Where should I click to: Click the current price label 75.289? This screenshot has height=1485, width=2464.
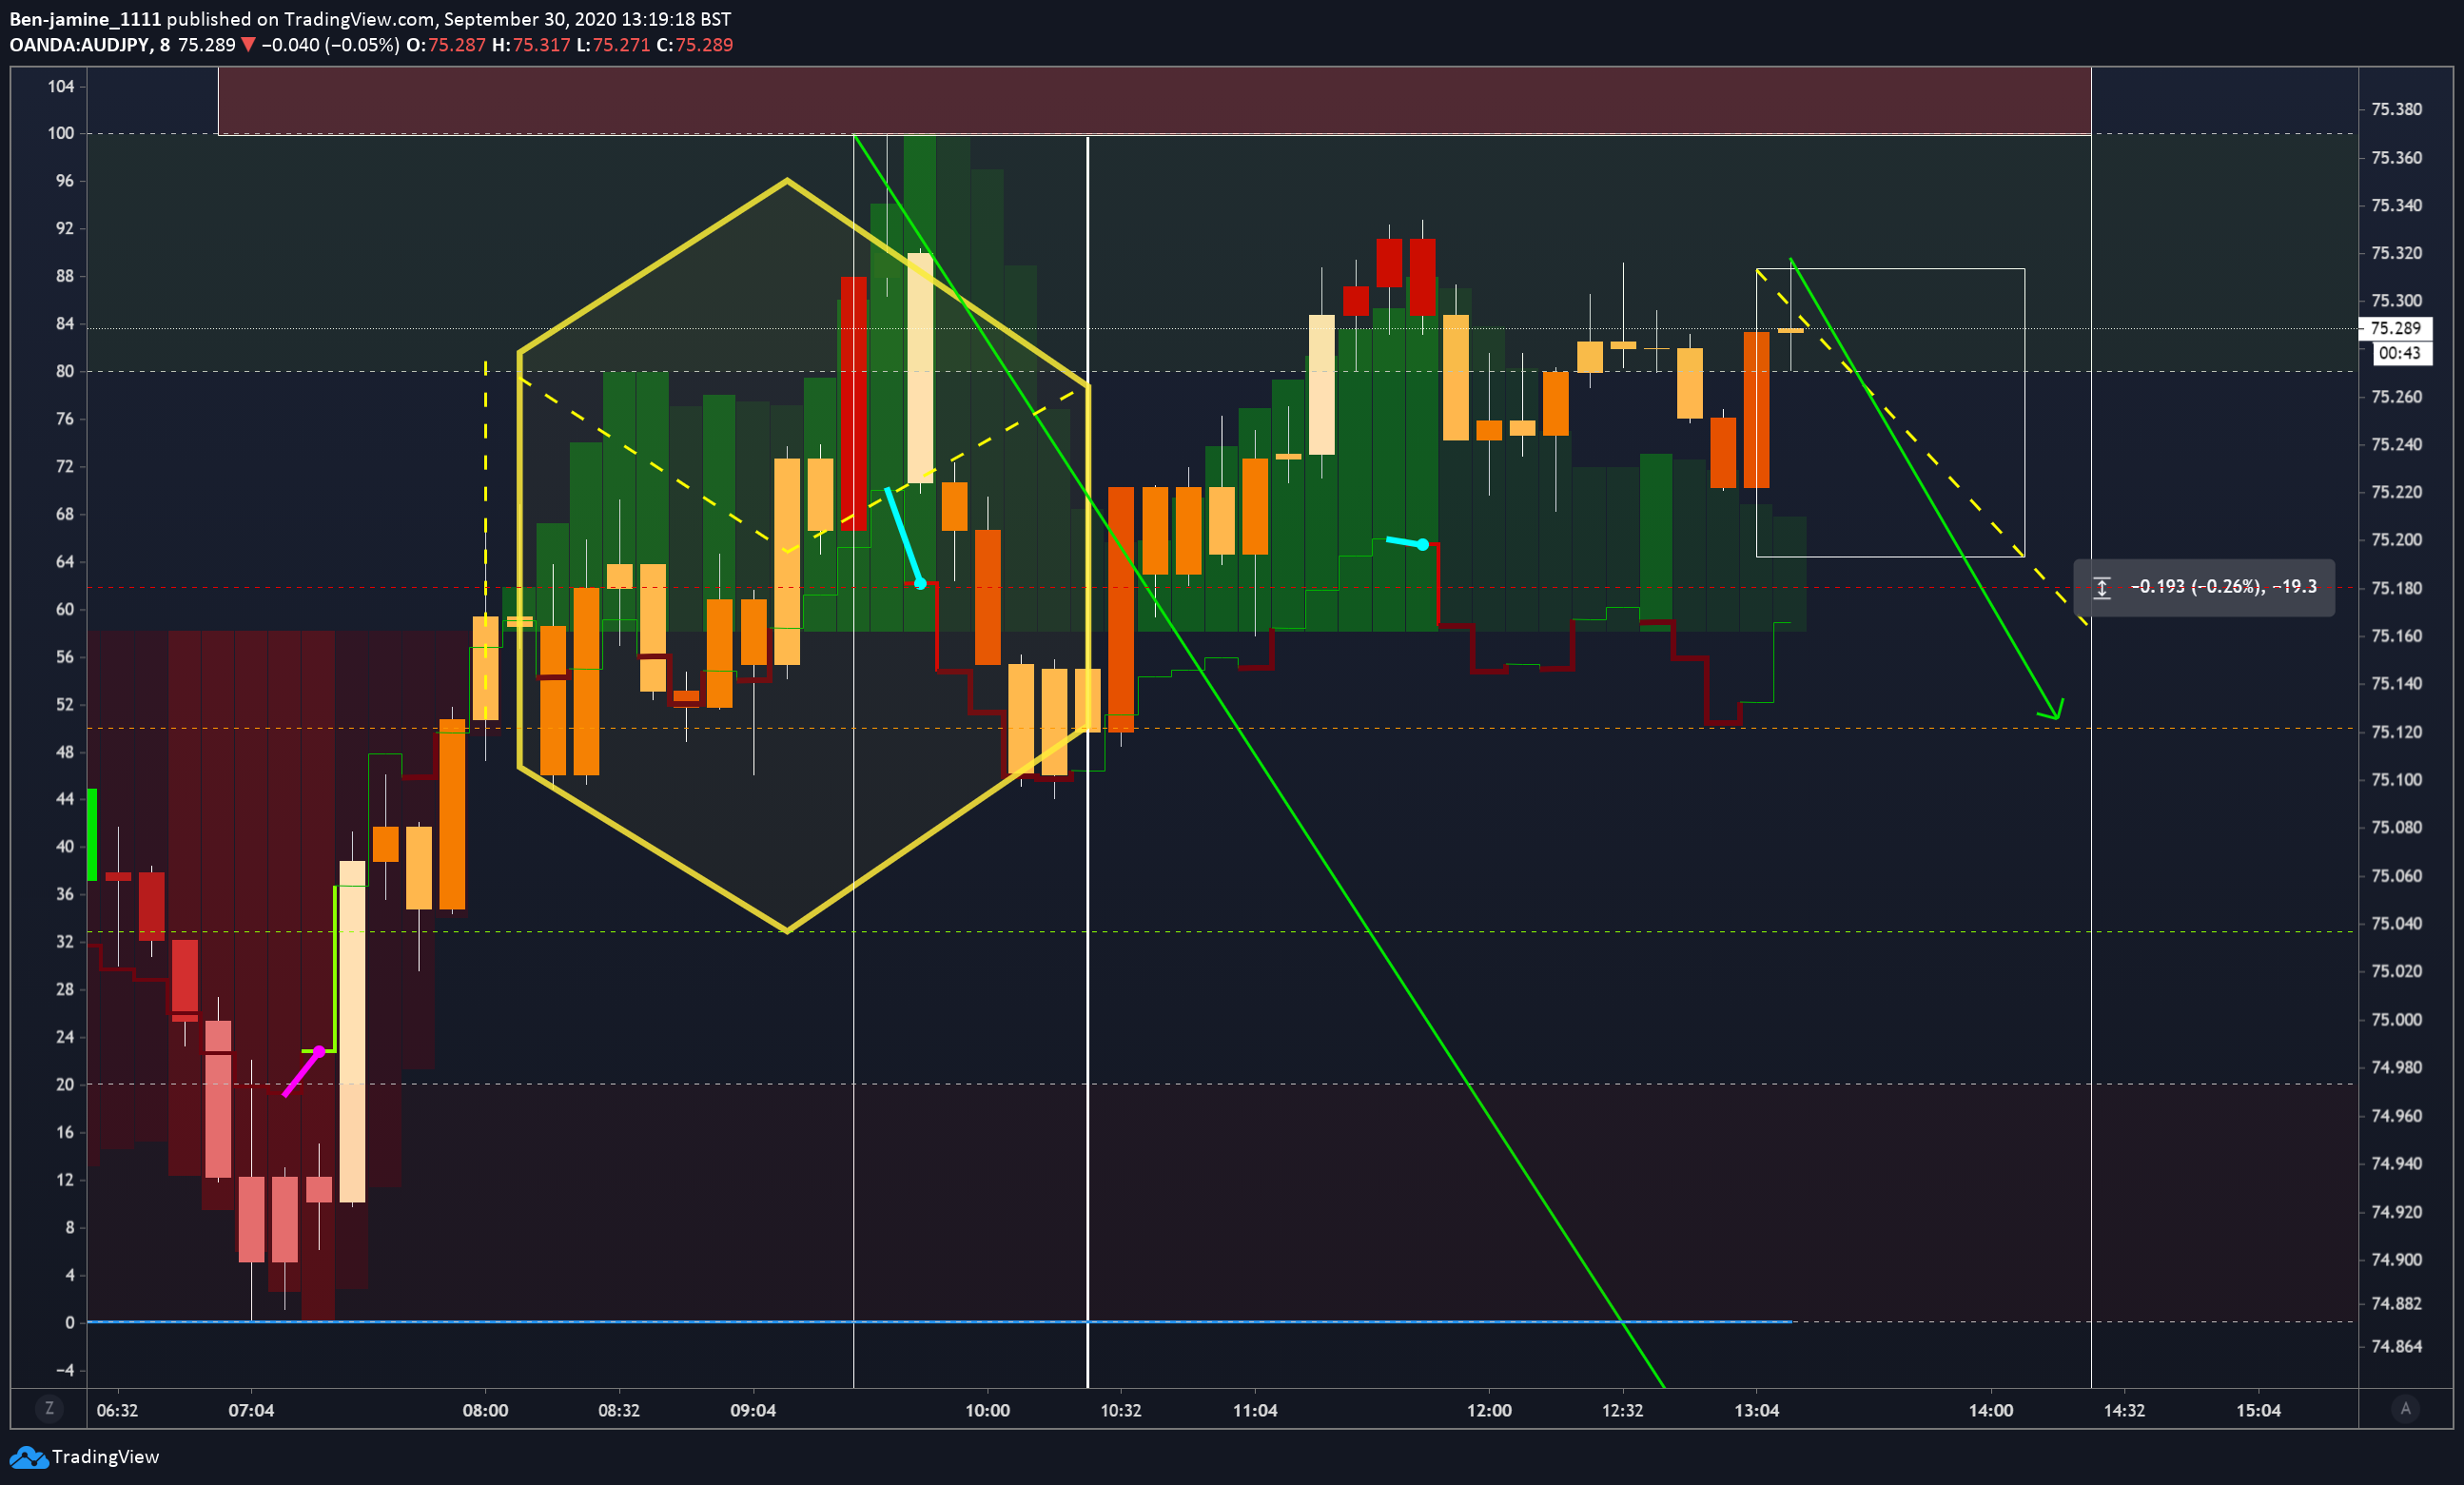point(2395,328)
